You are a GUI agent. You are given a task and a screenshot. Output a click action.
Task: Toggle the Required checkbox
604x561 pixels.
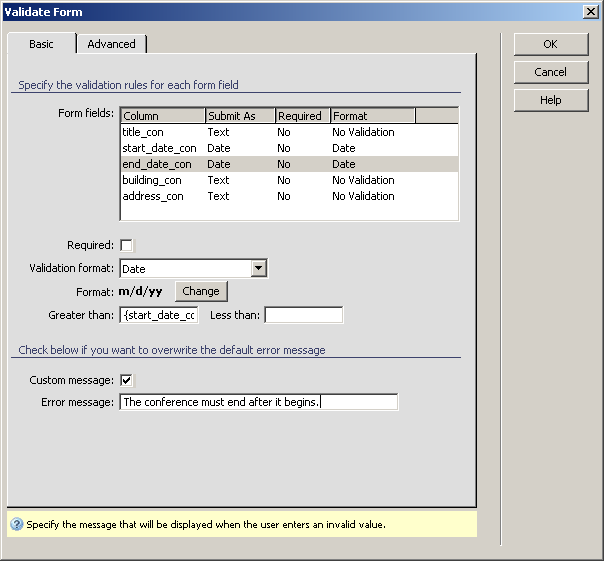point(126,245)
